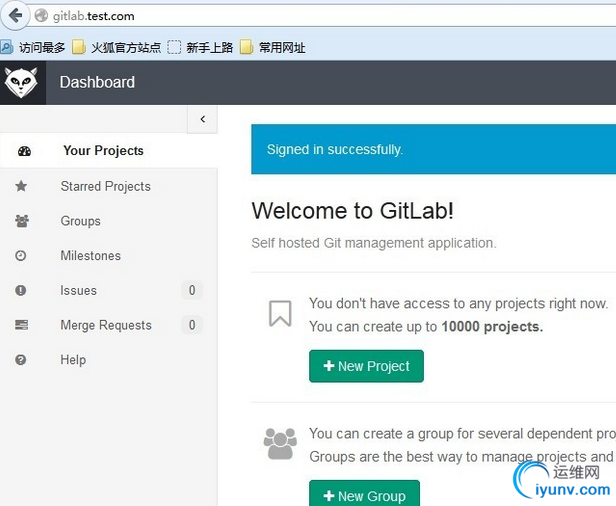This screenshot has width=616, height=506.
Task: Select Your Projects in sidebar
Action: [109, 151]
